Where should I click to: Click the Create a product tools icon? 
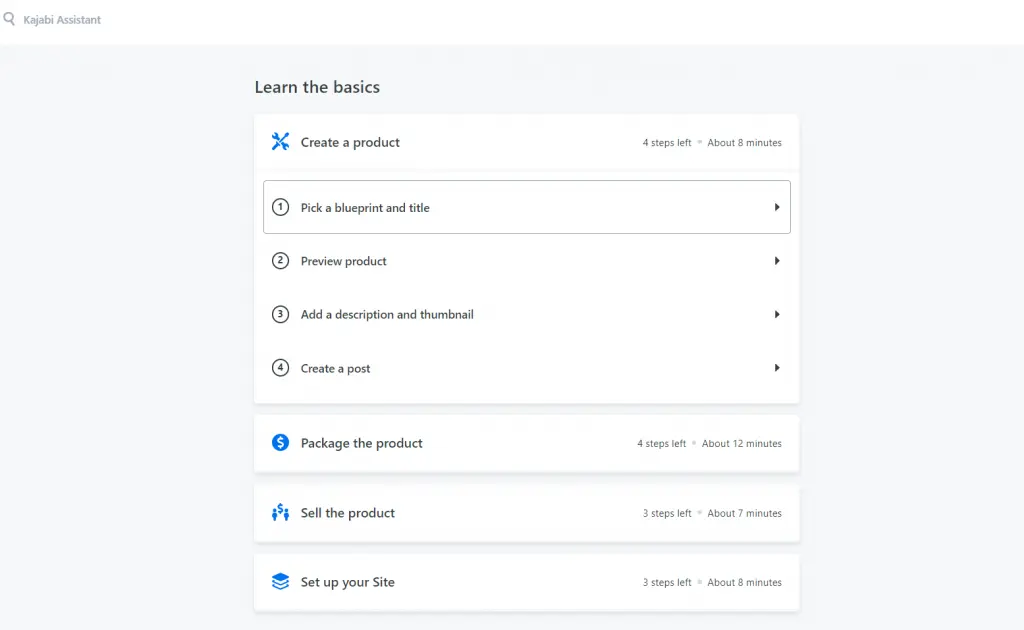point(280,142)
